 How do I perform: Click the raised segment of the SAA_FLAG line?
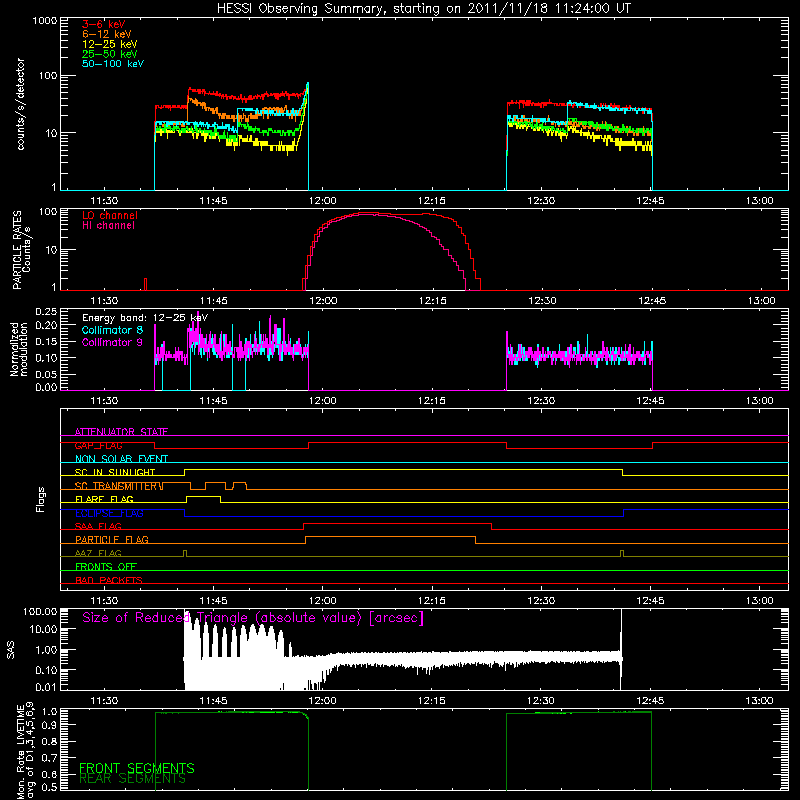click(x=397, y=523)
